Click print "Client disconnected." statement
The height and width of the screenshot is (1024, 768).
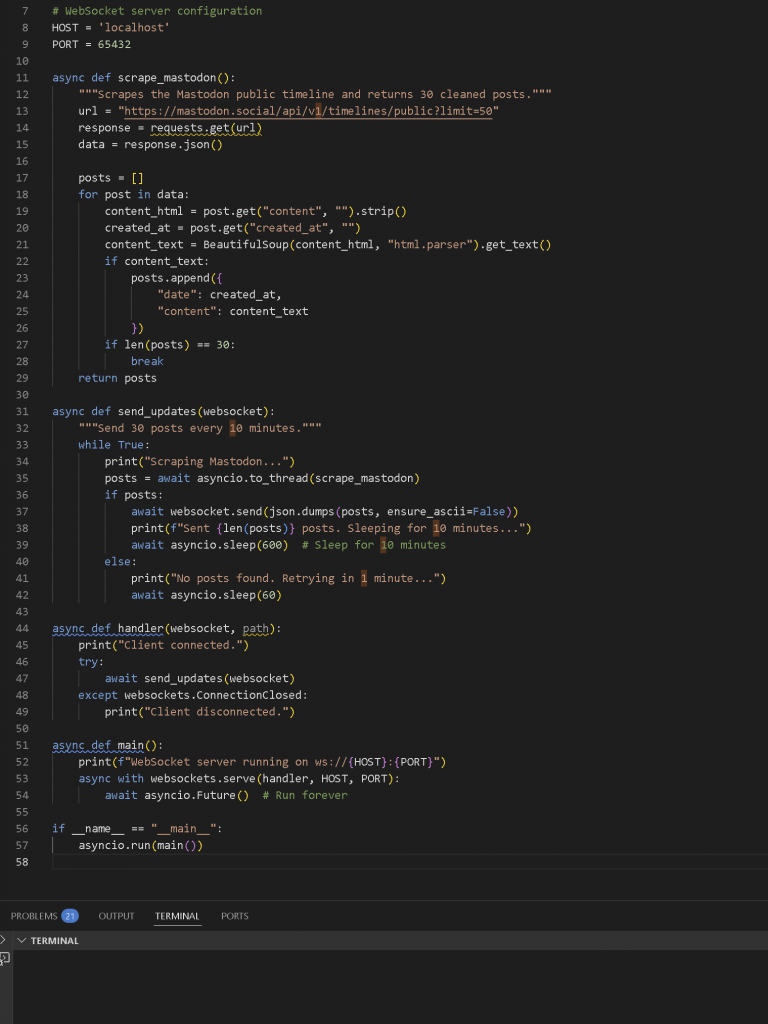pos(200,712)
